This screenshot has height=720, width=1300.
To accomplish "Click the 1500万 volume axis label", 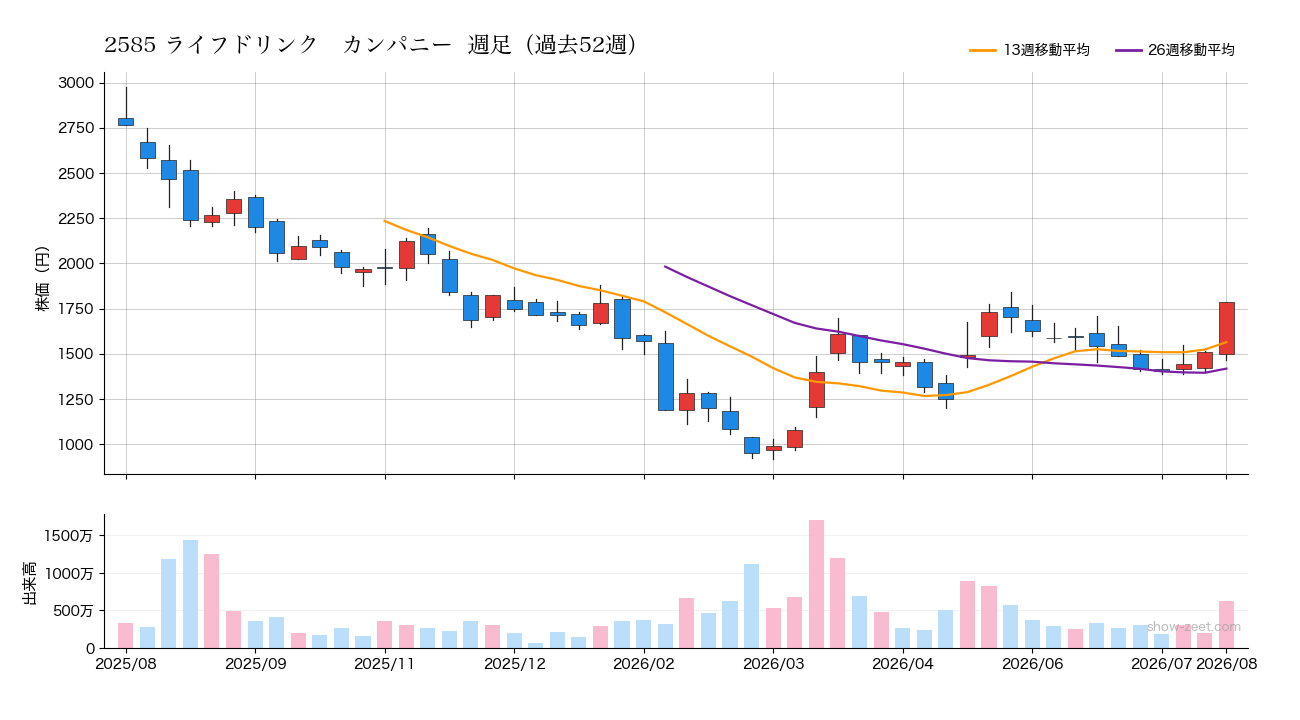I will (69, 536).
